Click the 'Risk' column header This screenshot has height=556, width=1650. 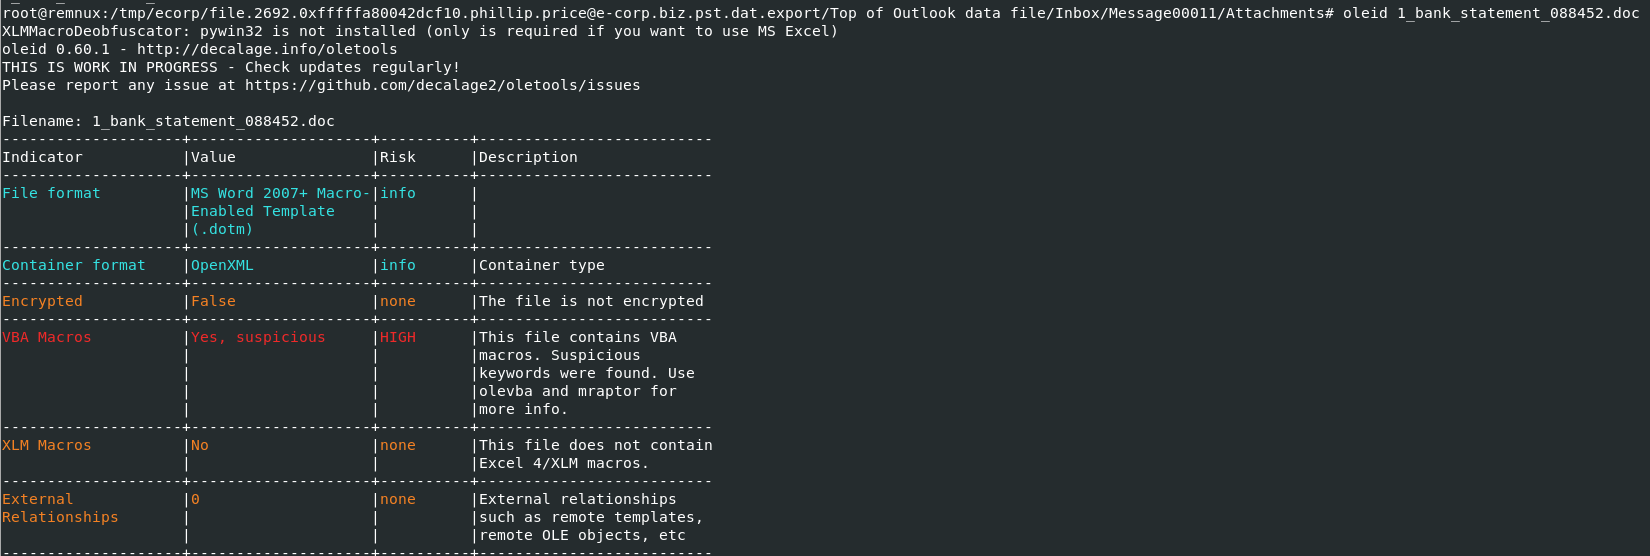(x=398, y=157)
